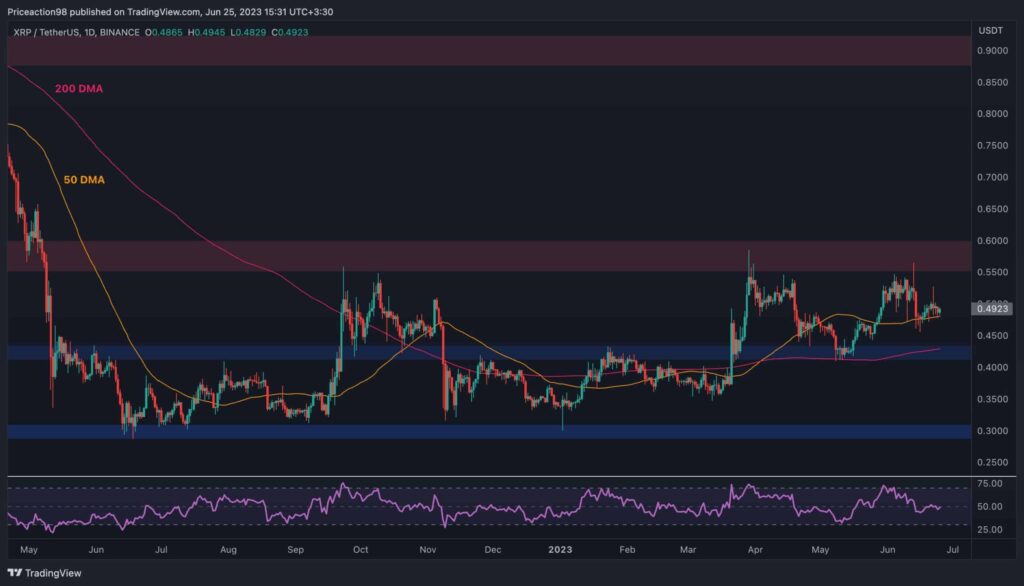Click the May label at timeline start
The height and width of the screenshot is (586, 1024).
29,549
